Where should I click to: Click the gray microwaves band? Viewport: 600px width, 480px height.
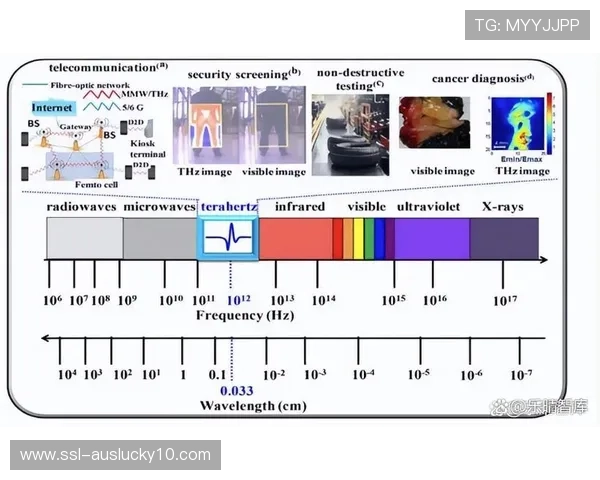click(159, 240)
